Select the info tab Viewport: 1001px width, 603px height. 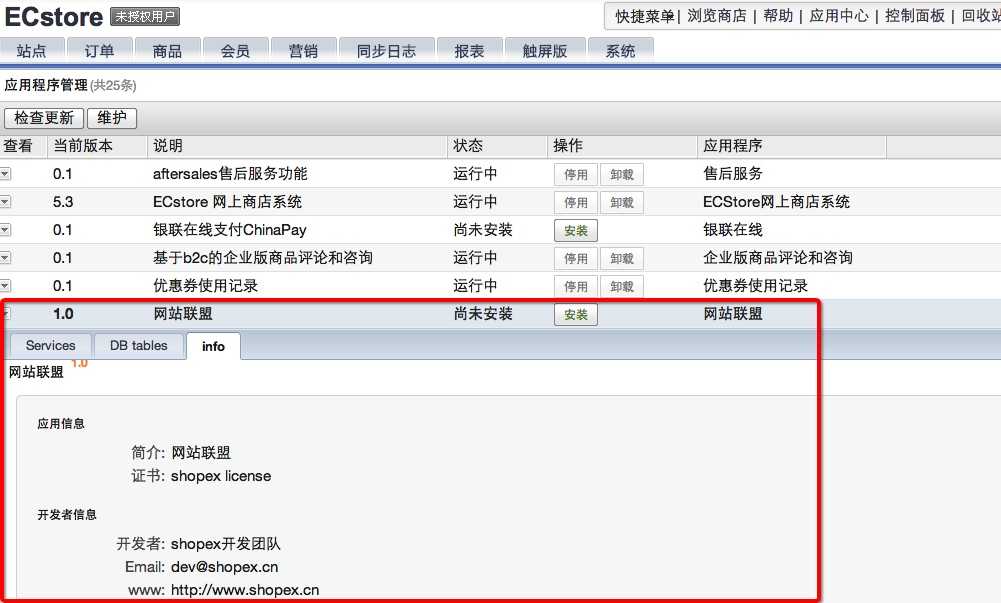point(213,346)
